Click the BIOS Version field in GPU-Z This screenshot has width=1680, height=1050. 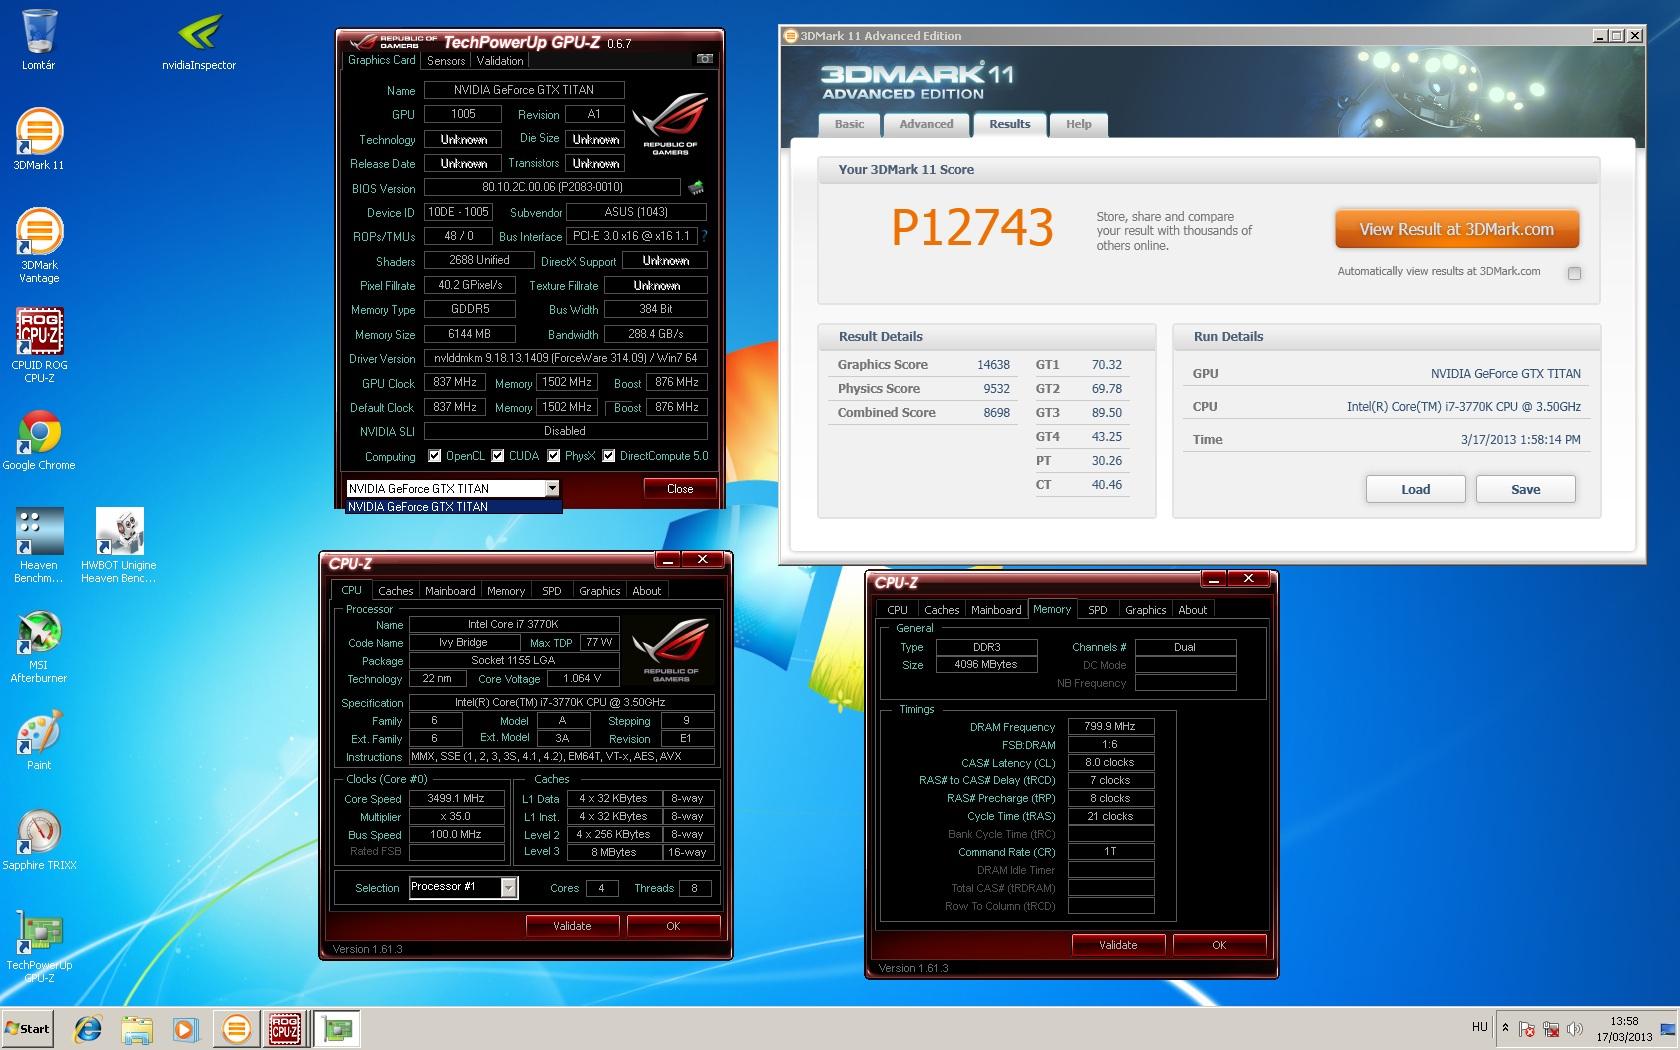[x=552, y=187]
